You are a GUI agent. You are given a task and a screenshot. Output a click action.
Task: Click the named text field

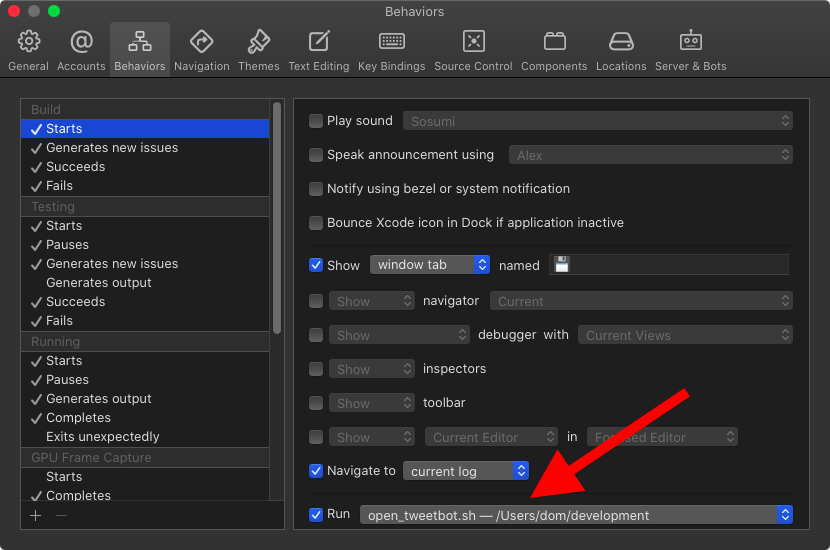point(669,265)
